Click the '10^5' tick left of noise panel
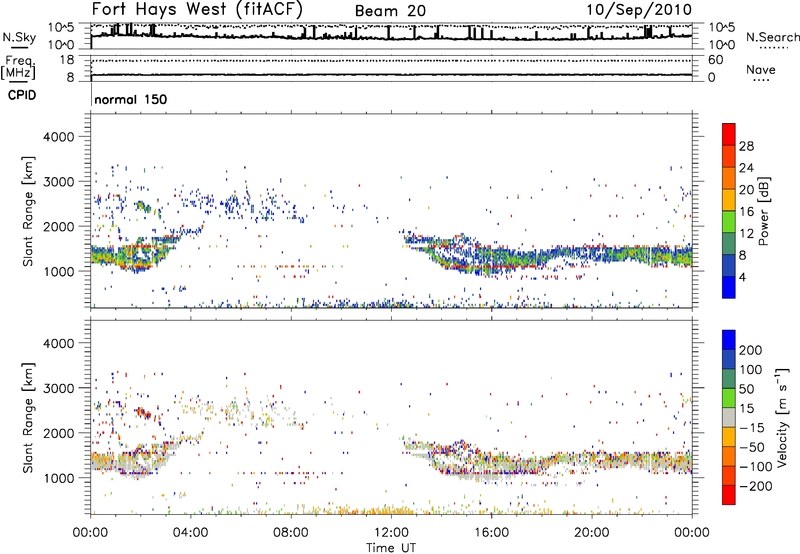800x554 pixels. (x=61, y=28)
